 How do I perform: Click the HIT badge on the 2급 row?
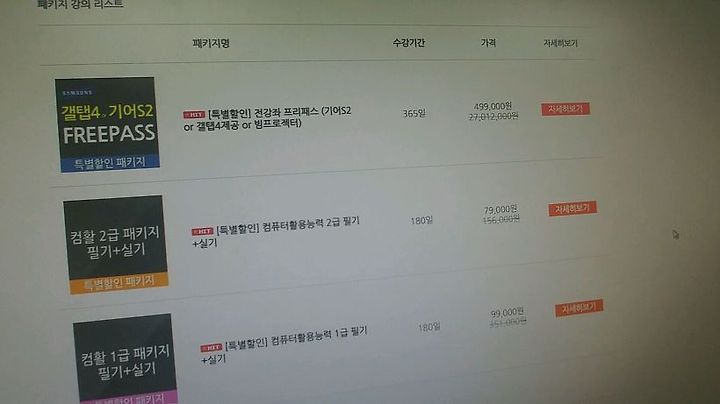(202, 231)
